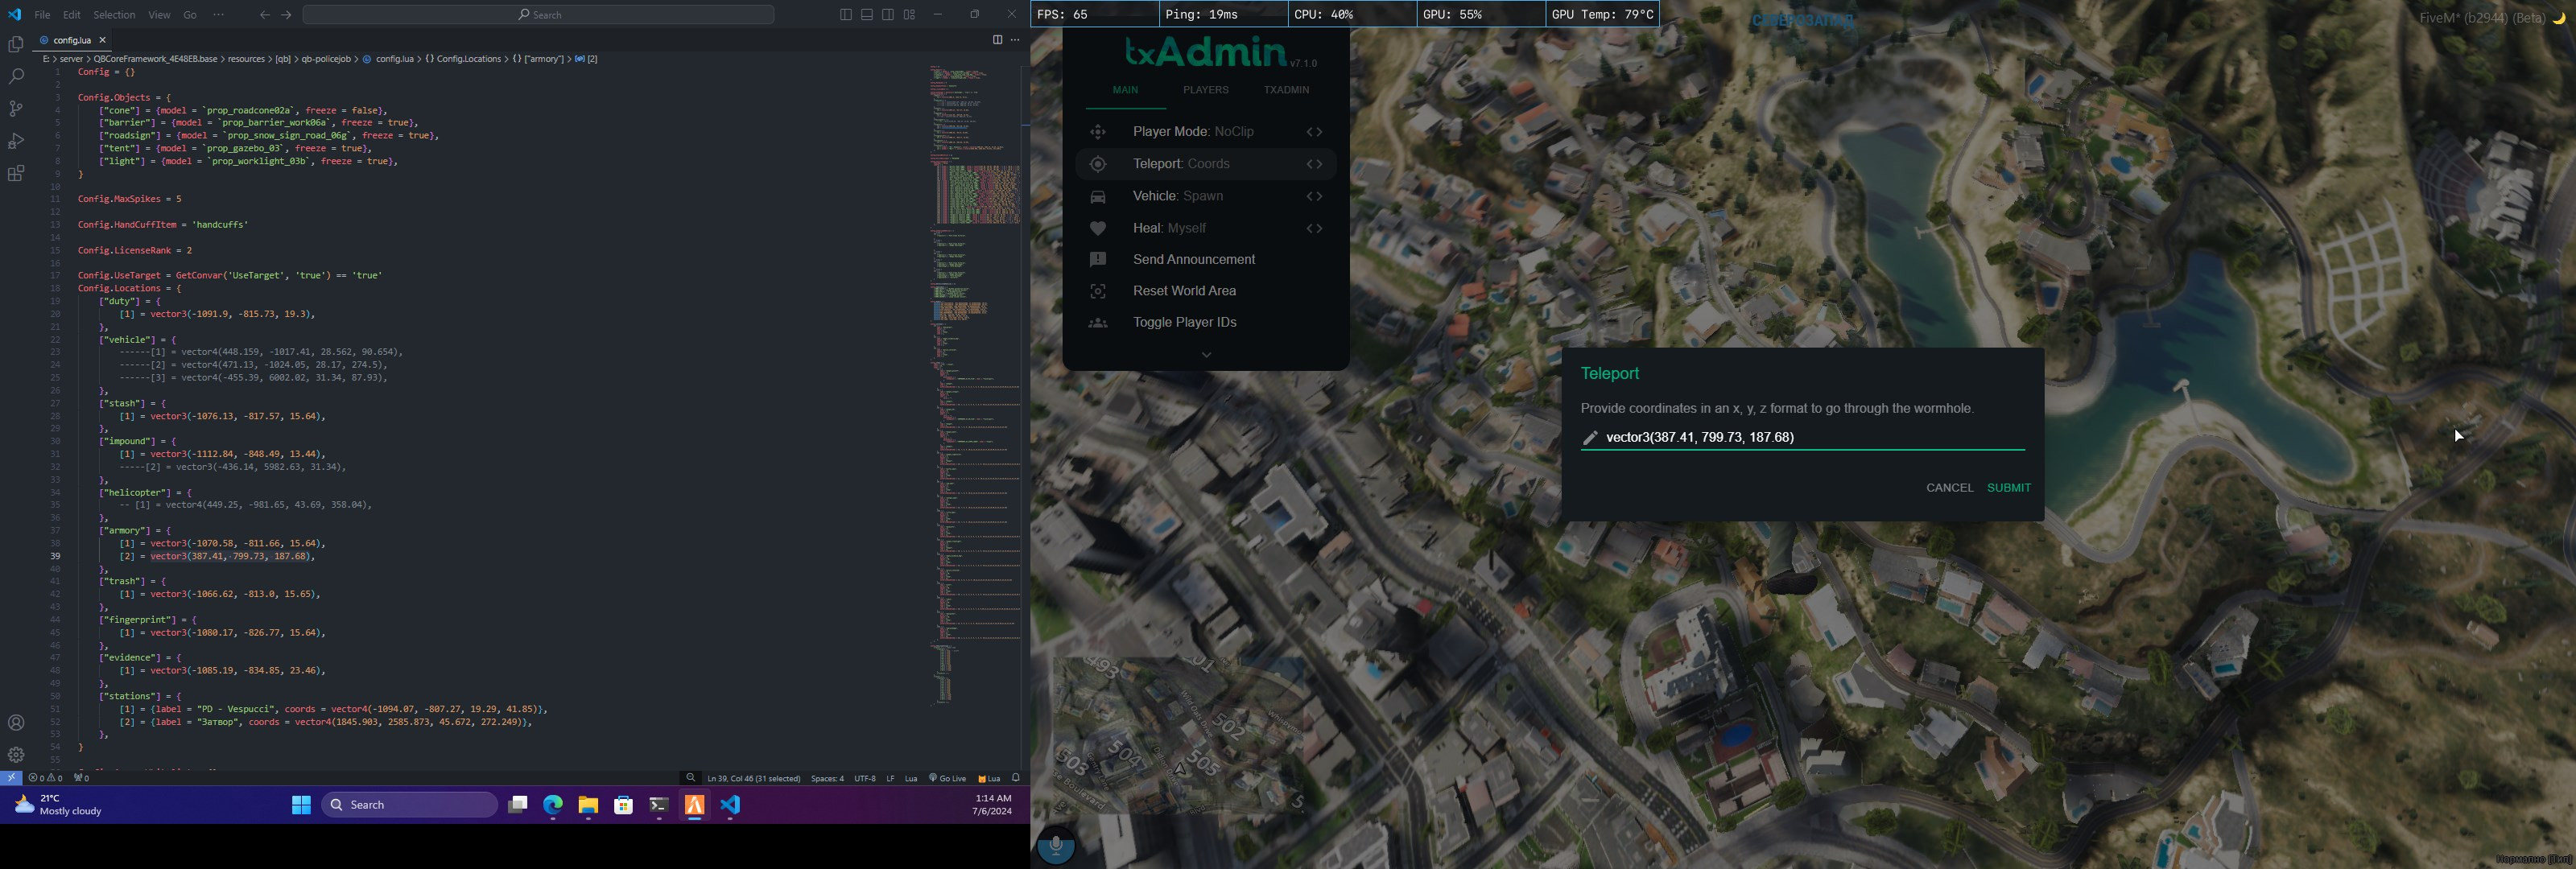Click CANCEL in the Teleport dialog
2576x869 pixels.
[x=1949, y=488]
